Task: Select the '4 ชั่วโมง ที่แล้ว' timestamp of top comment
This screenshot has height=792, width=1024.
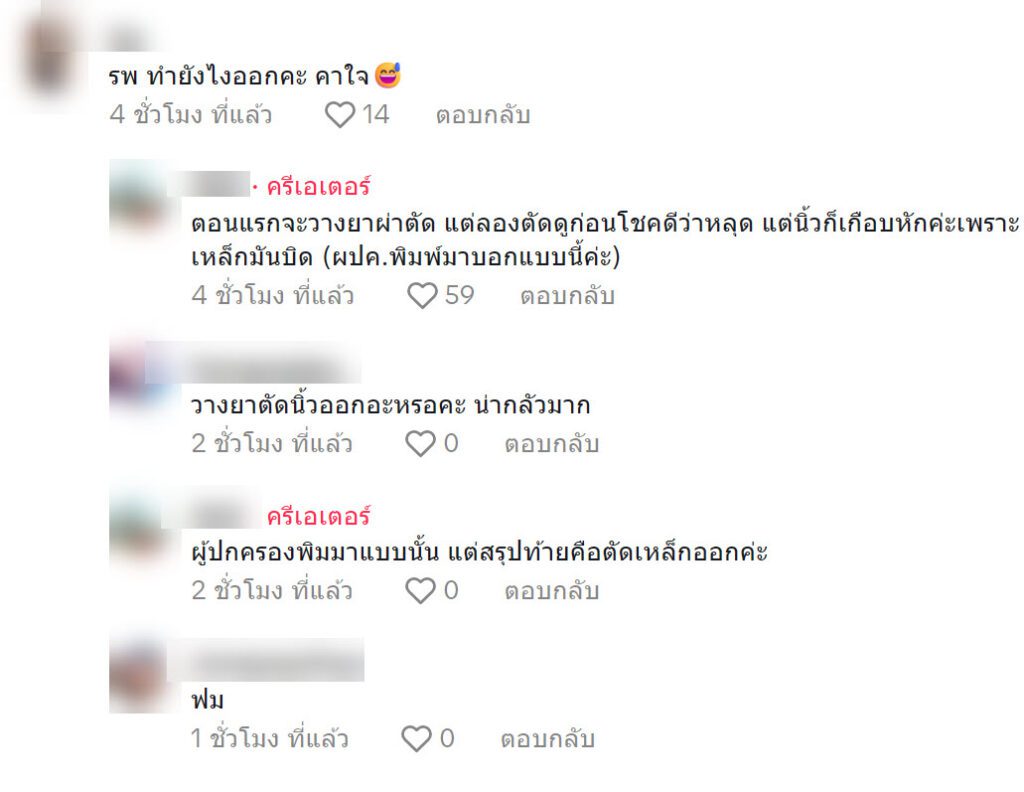Action: 191,115
